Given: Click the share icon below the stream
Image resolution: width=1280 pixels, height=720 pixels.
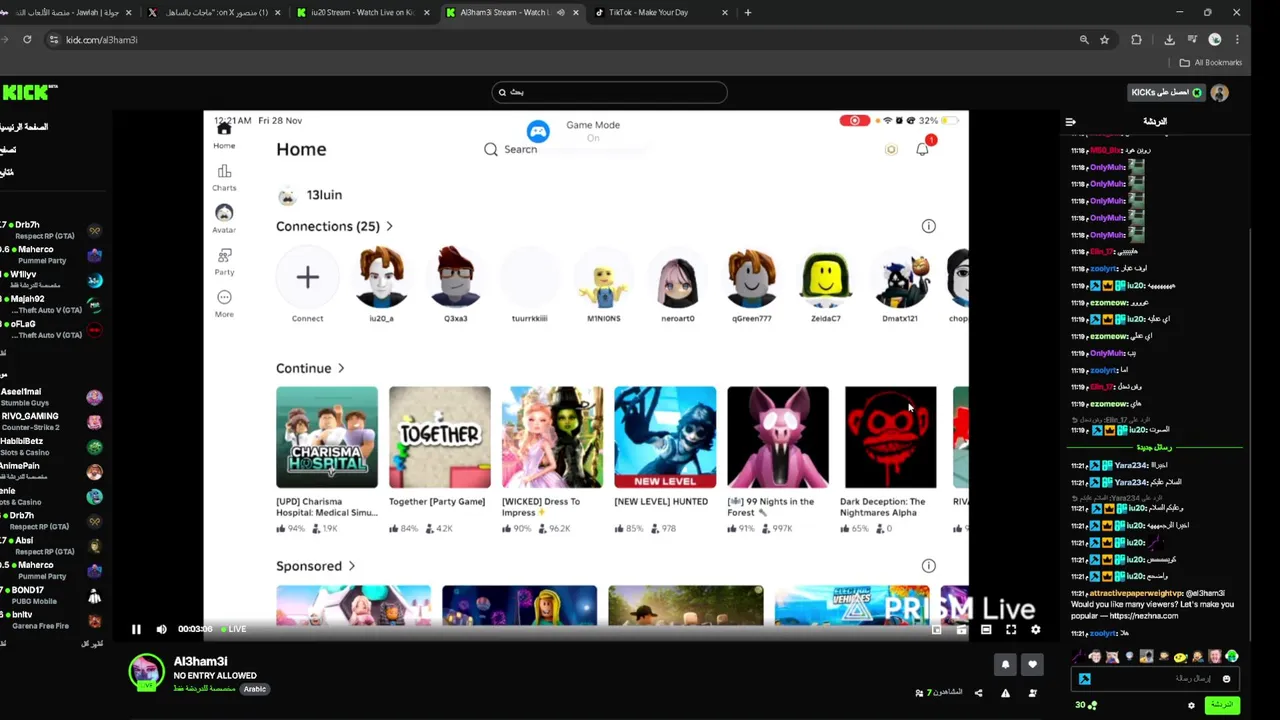Looking at the screenshot, I should (978, 693).
